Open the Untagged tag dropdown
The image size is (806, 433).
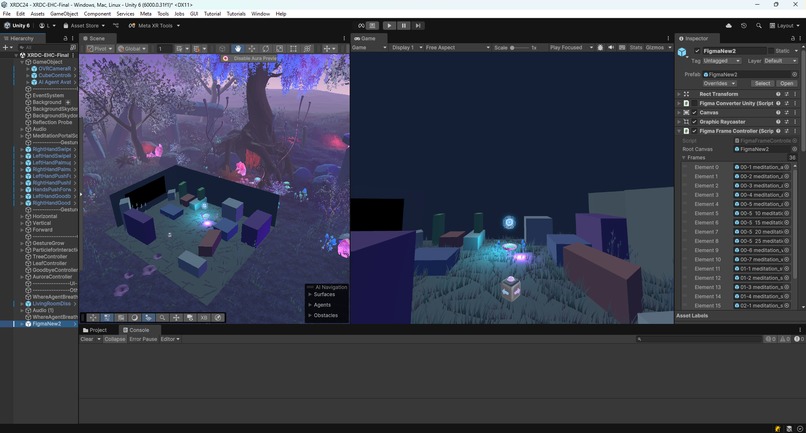click(x=722, y=61)
